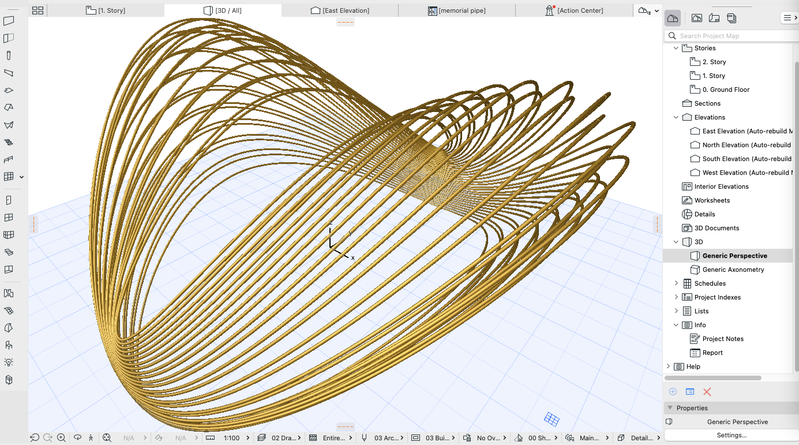Switch to the East Elevation tab
This screenshot has width=799, height=445.
(339, 10)
